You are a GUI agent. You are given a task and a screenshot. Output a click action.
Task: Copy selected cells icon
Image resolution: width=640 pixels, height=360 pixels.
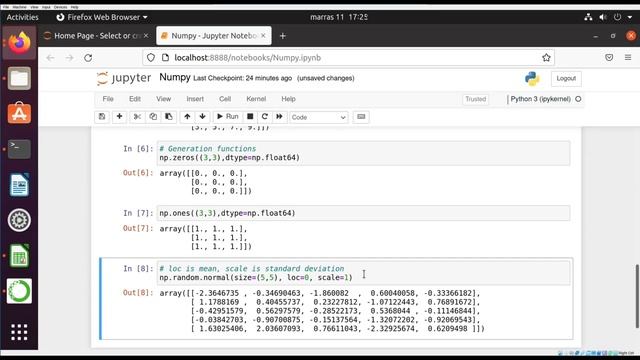pos(153,117)
